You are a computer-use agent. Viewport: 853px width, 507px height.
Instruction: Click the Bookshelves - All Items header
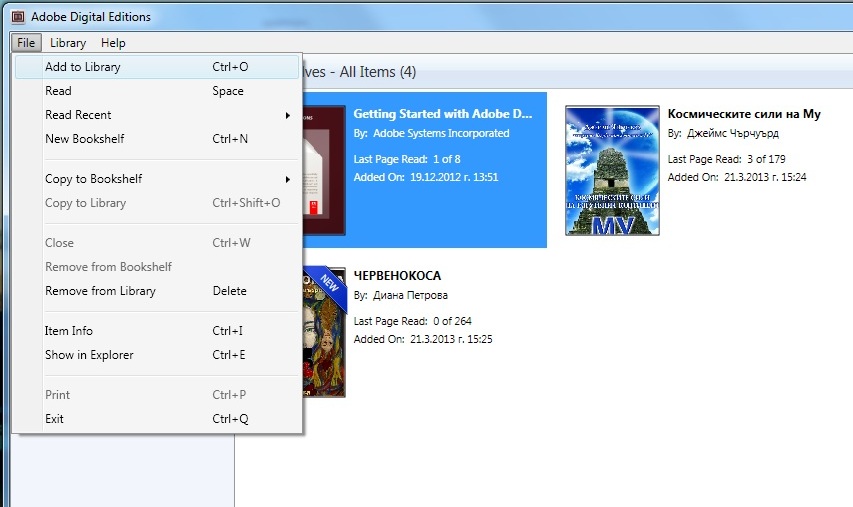(360, 72)
